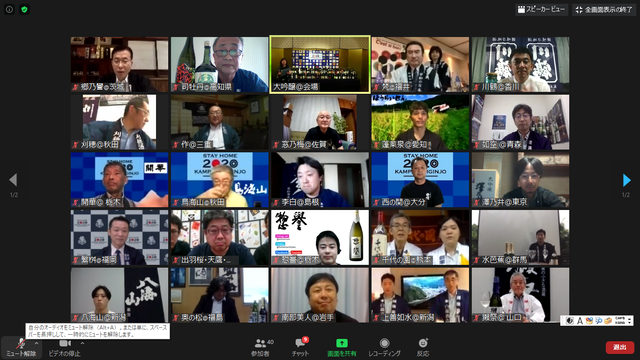Select 梵@福井 video tile
640x360 pixels.
[420, 64]
